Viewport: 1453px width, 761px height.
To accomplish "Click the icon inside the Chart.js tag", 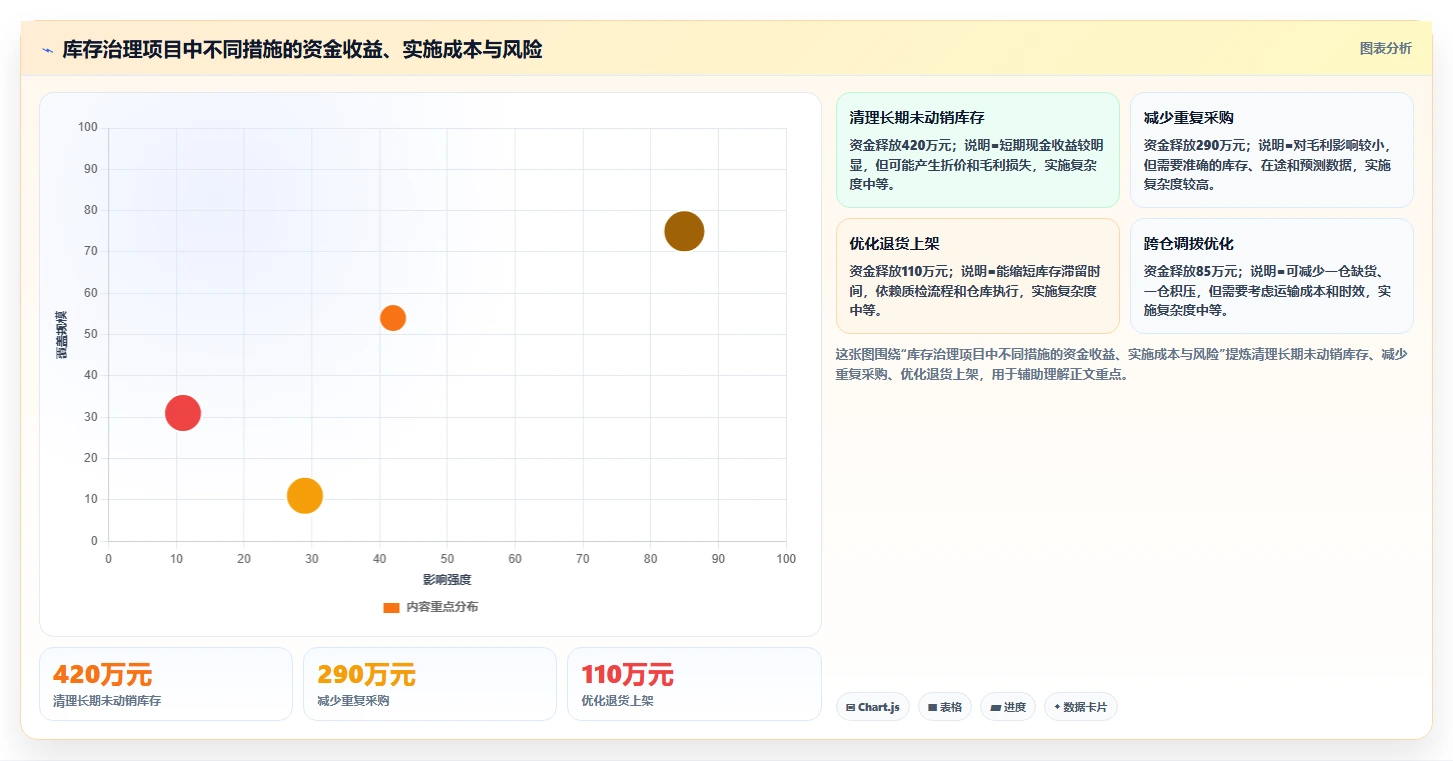I will tap(850, 707).
